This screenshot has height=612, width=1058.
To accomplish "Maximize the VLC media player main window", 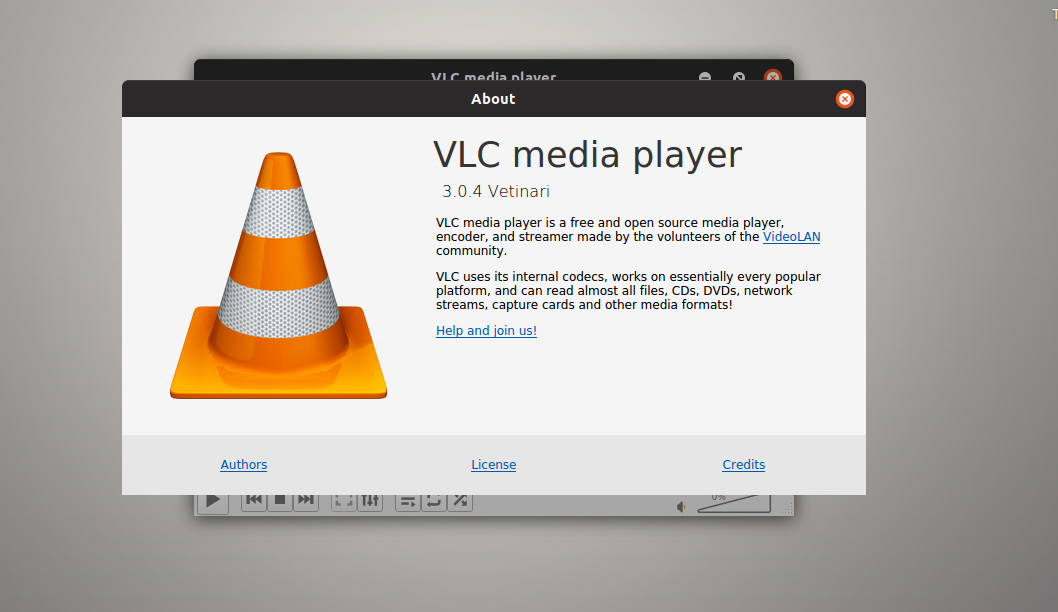I will (x=739, y=76).
